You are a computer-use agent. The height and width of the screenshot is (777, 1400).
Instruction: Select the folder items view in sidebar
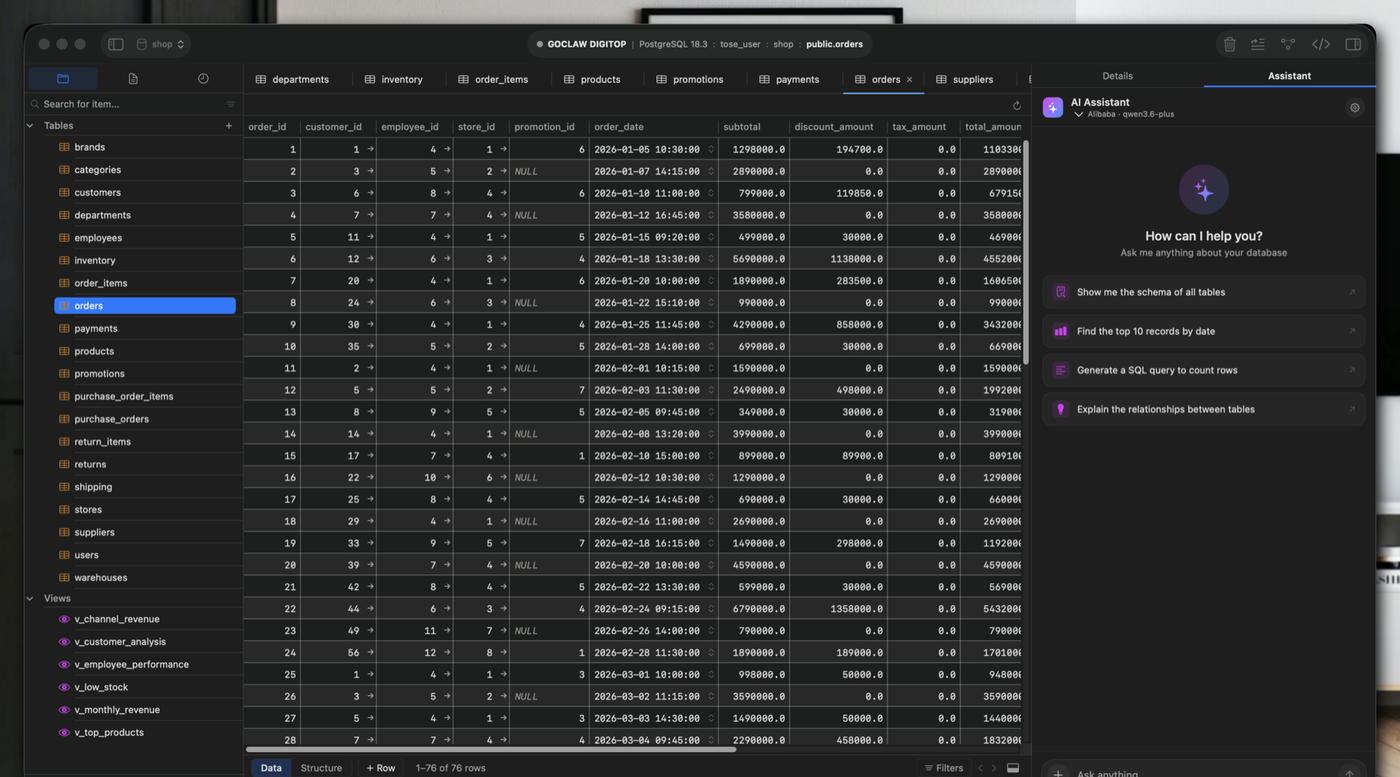(x=63, y=78)
